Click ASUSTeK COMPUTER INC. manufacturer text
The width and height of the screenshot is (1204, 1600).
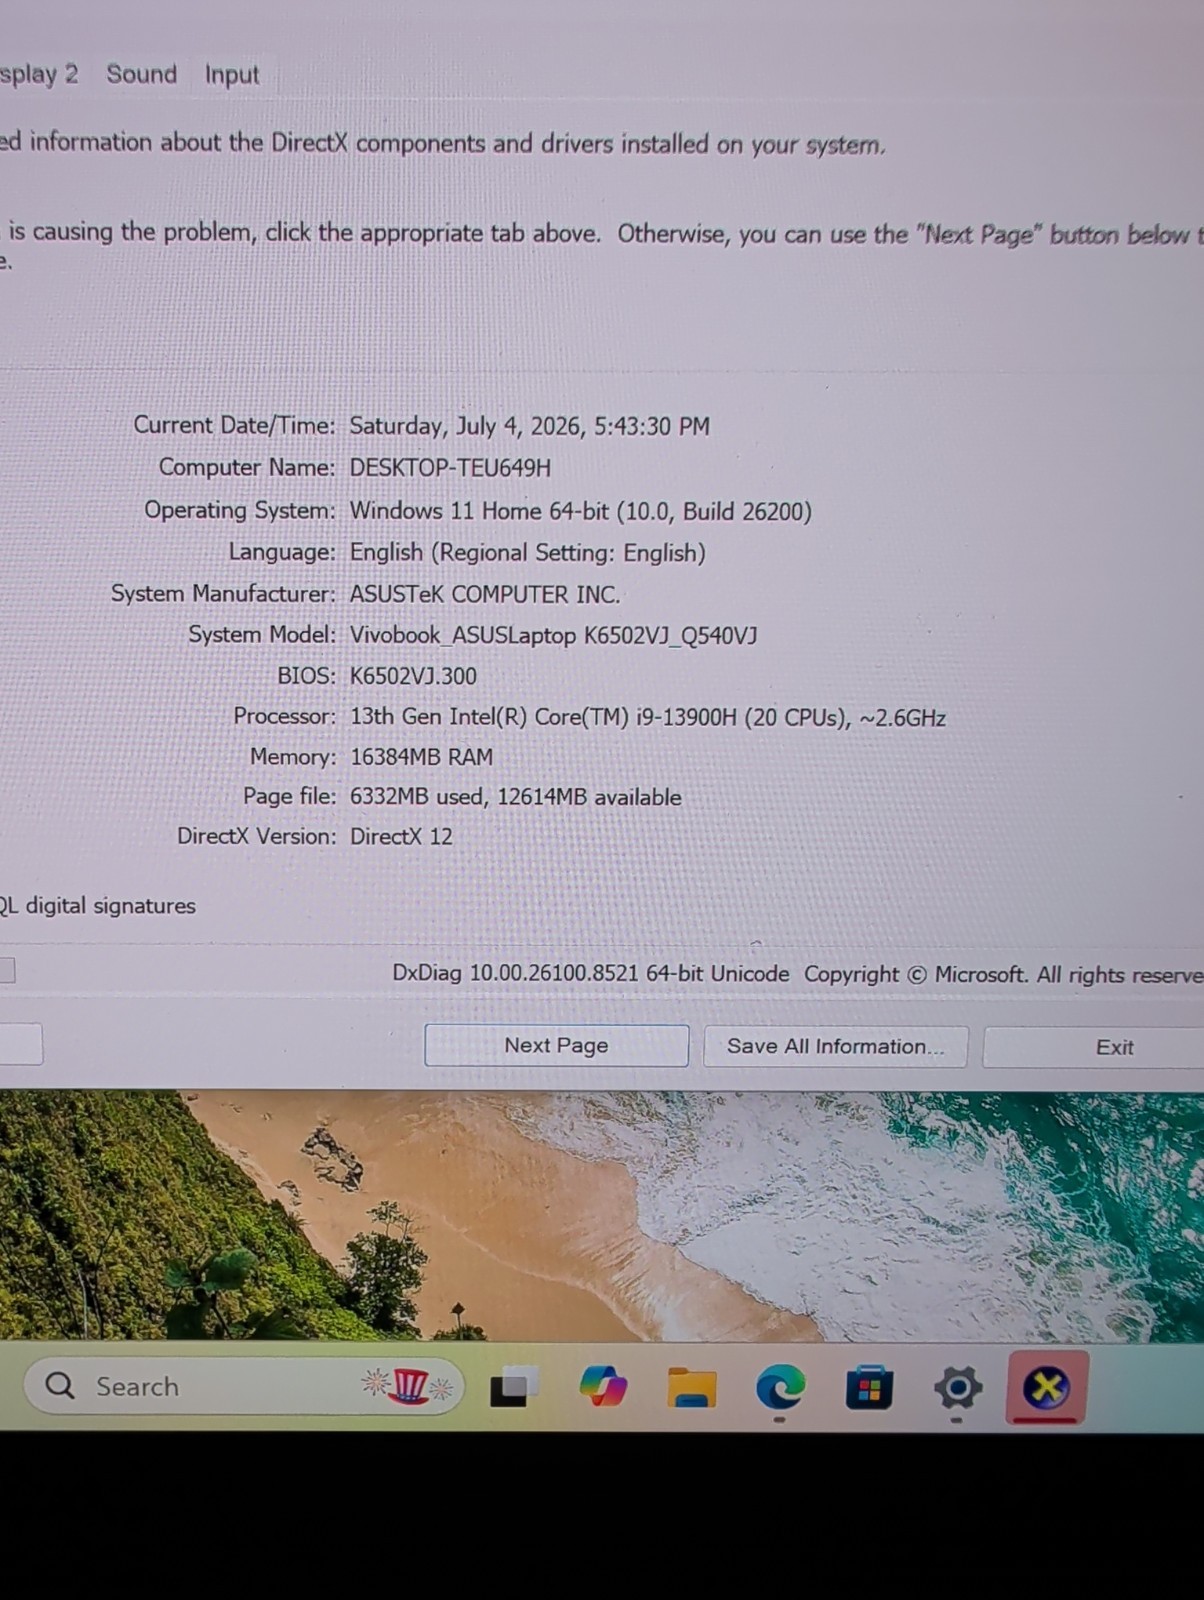[484, 594]
